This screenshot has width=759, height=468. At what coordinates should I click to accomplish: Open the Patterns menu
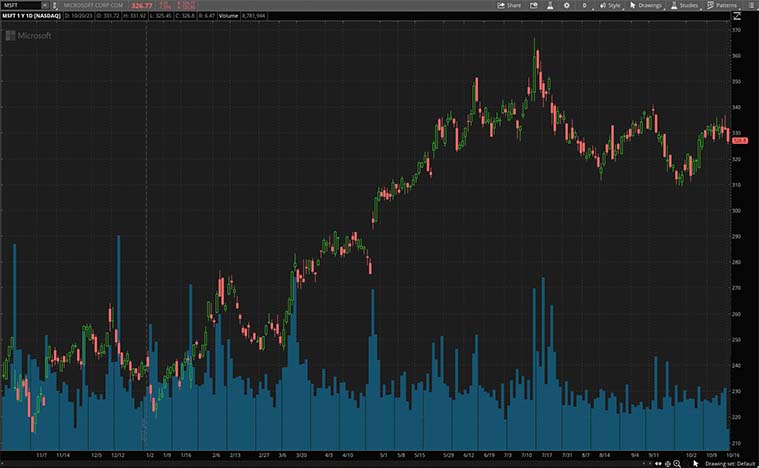point(722,5)
